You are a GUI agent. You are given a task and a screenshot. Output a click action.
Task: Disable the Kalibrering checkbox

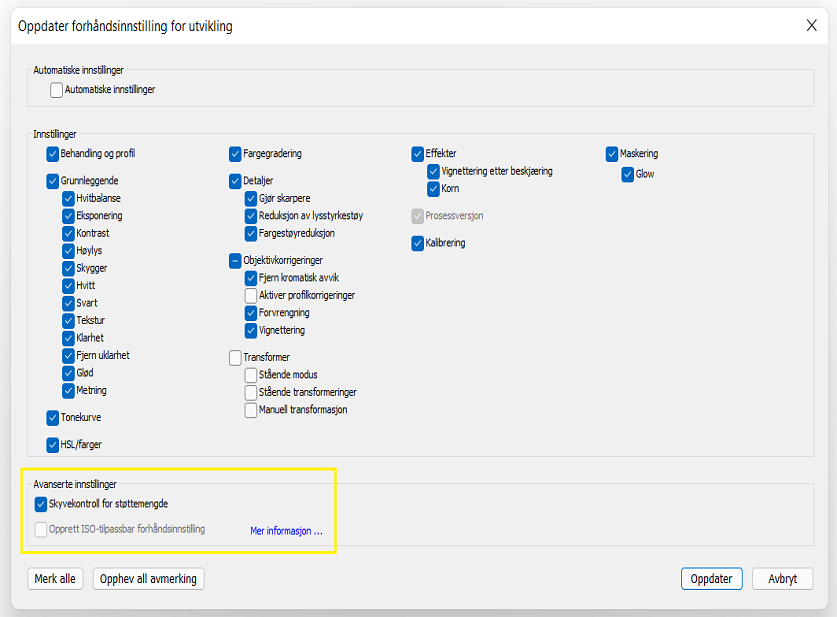point(418,243)
